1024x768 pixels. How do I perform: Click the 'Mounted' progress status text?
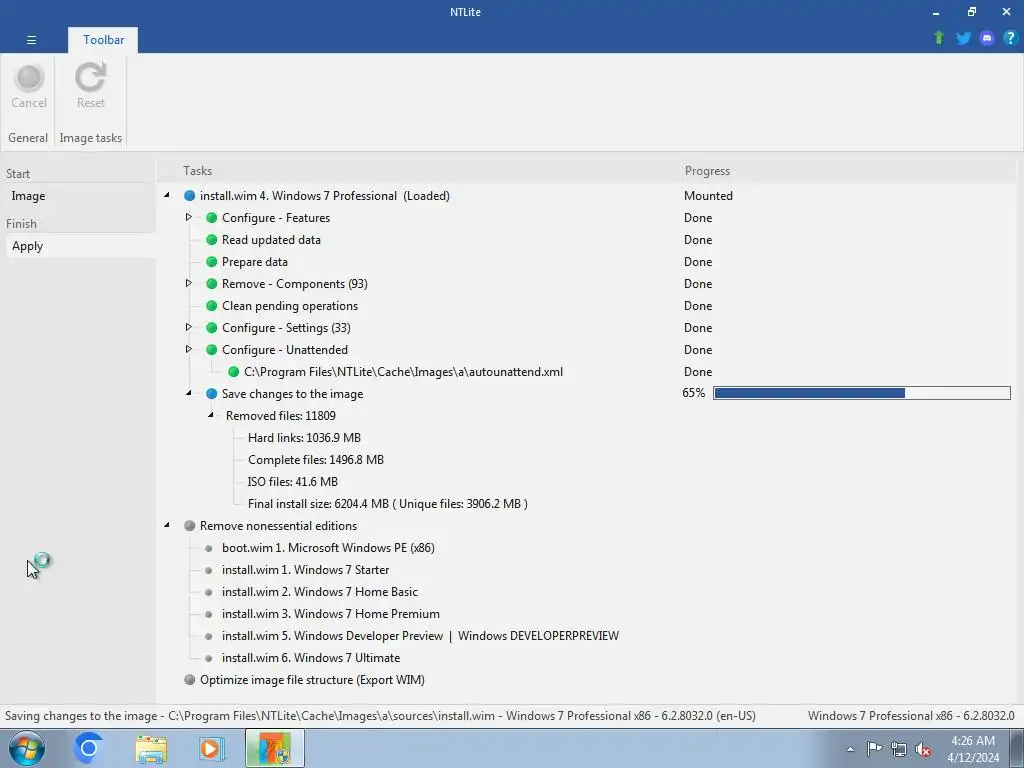click(708, 196)
